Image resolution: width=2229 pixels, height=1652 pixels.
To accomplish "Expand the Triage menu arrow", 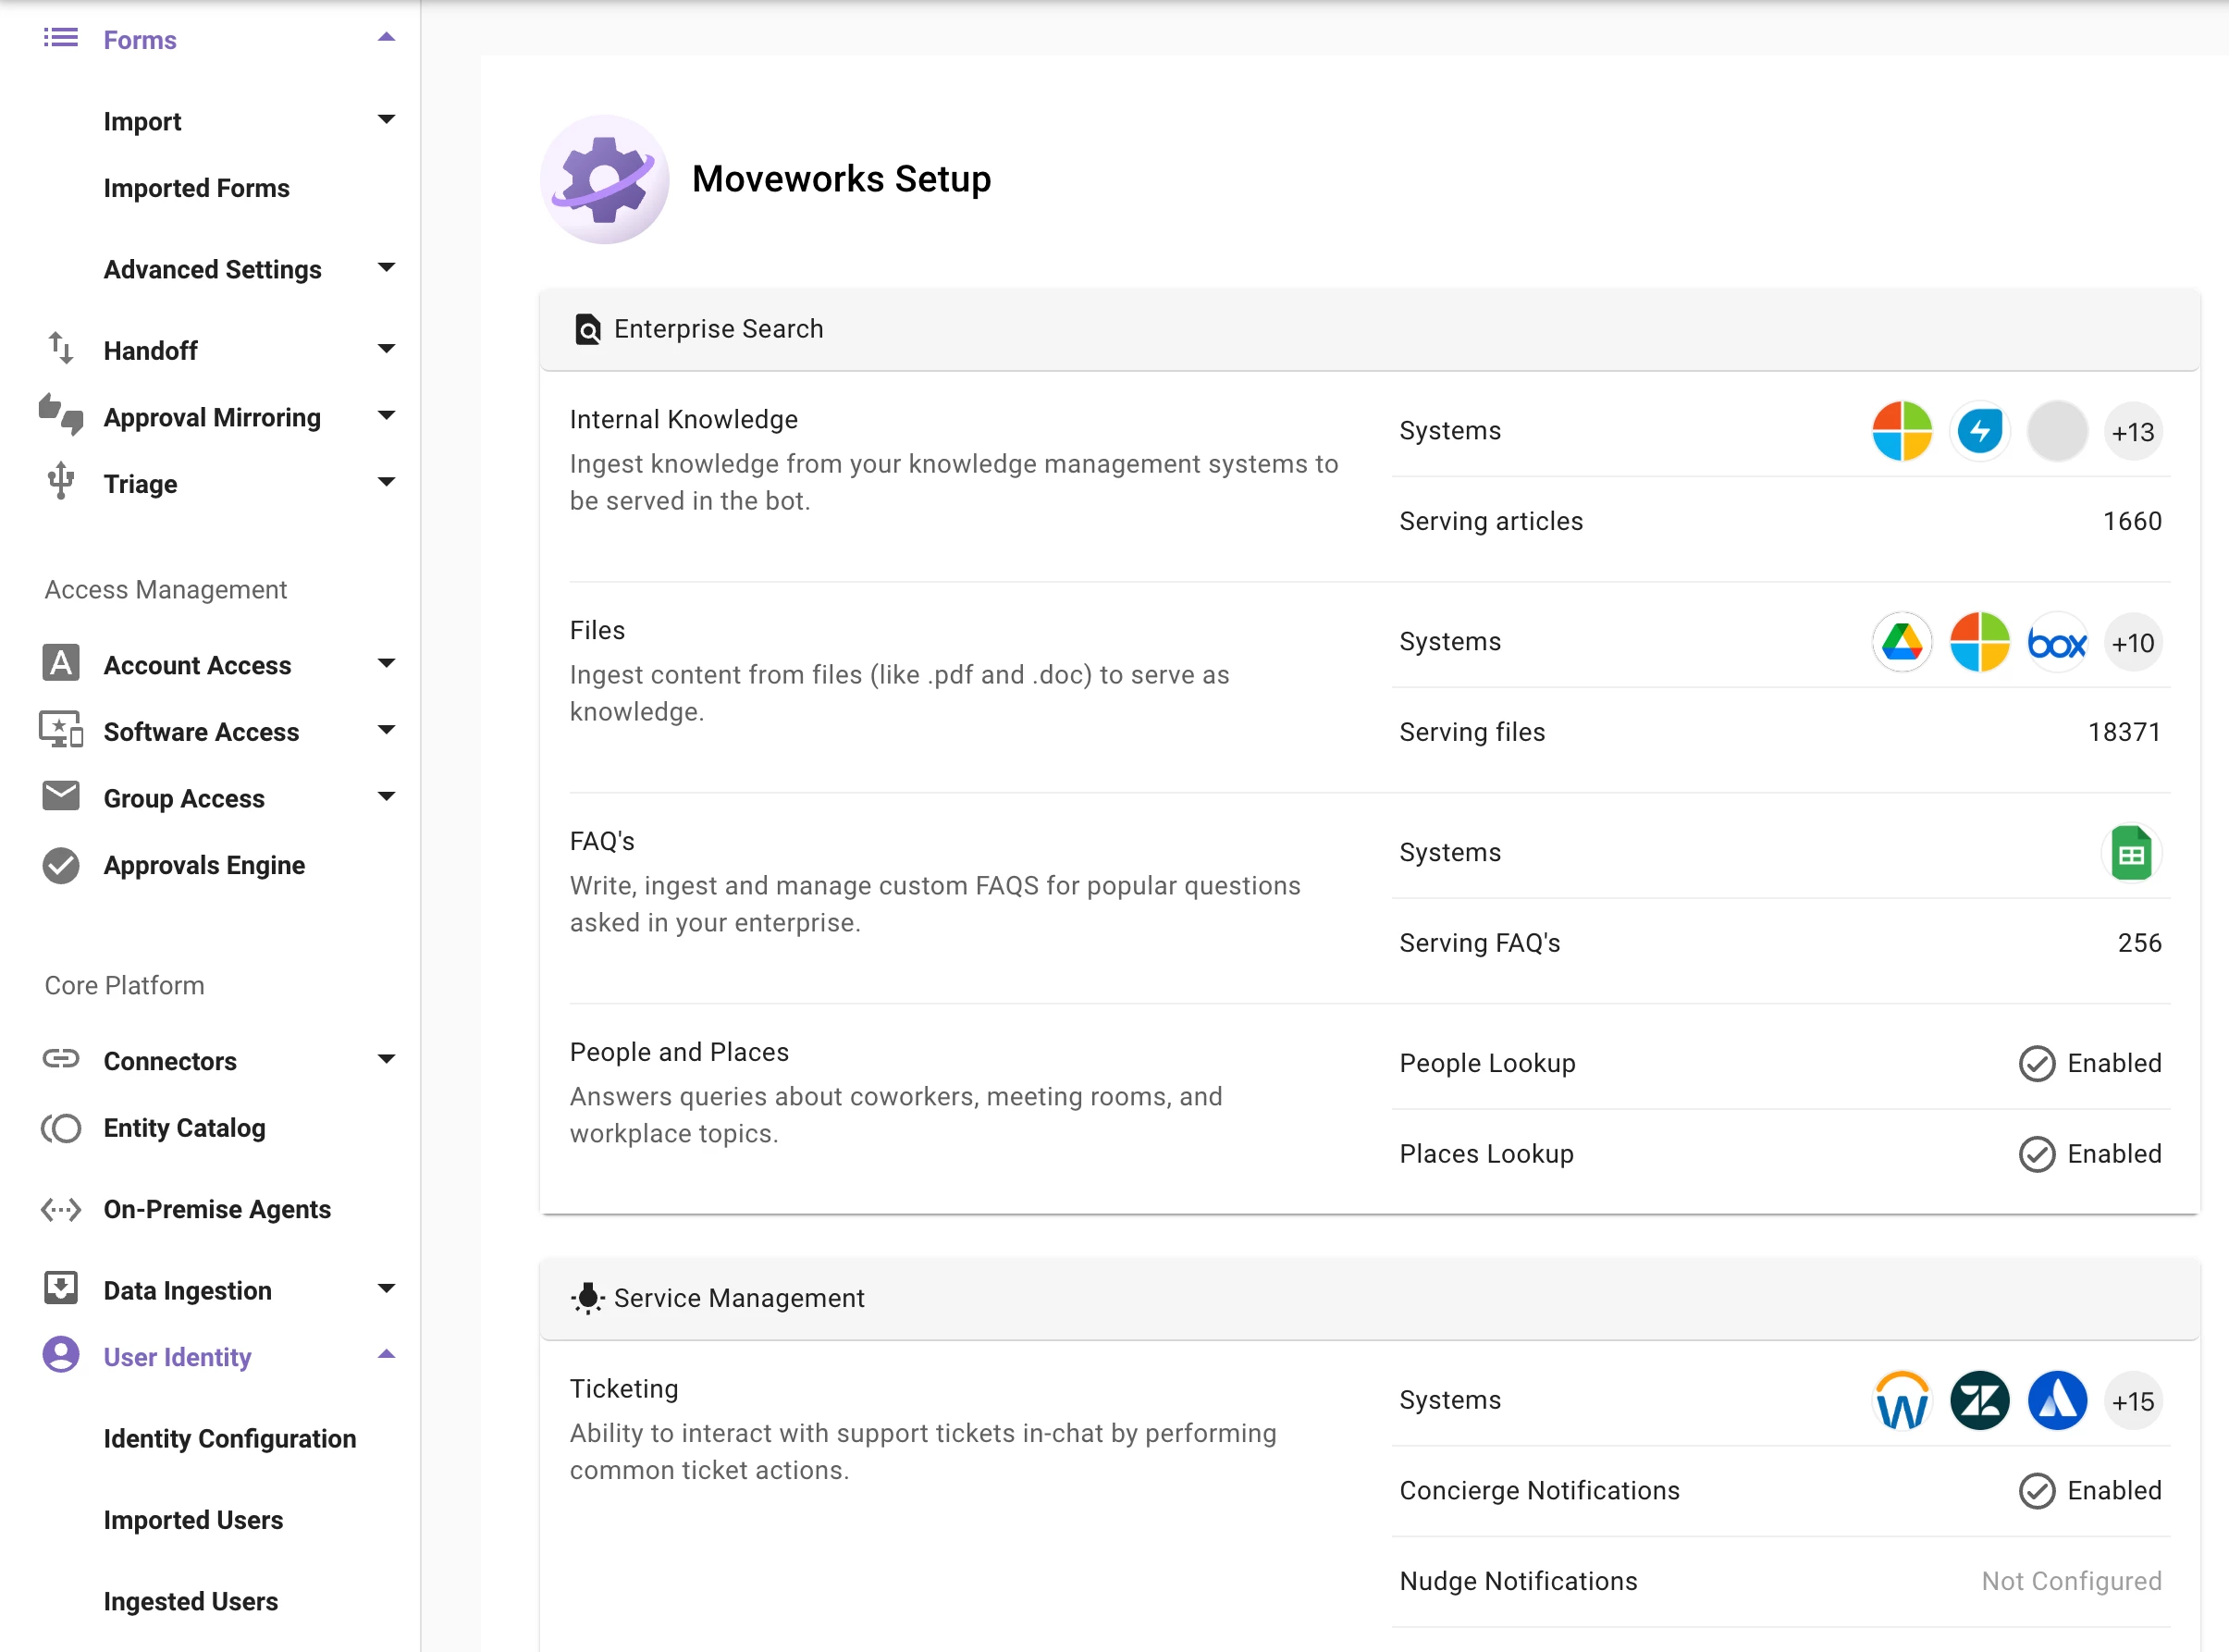I will click(x=387, y=482).
